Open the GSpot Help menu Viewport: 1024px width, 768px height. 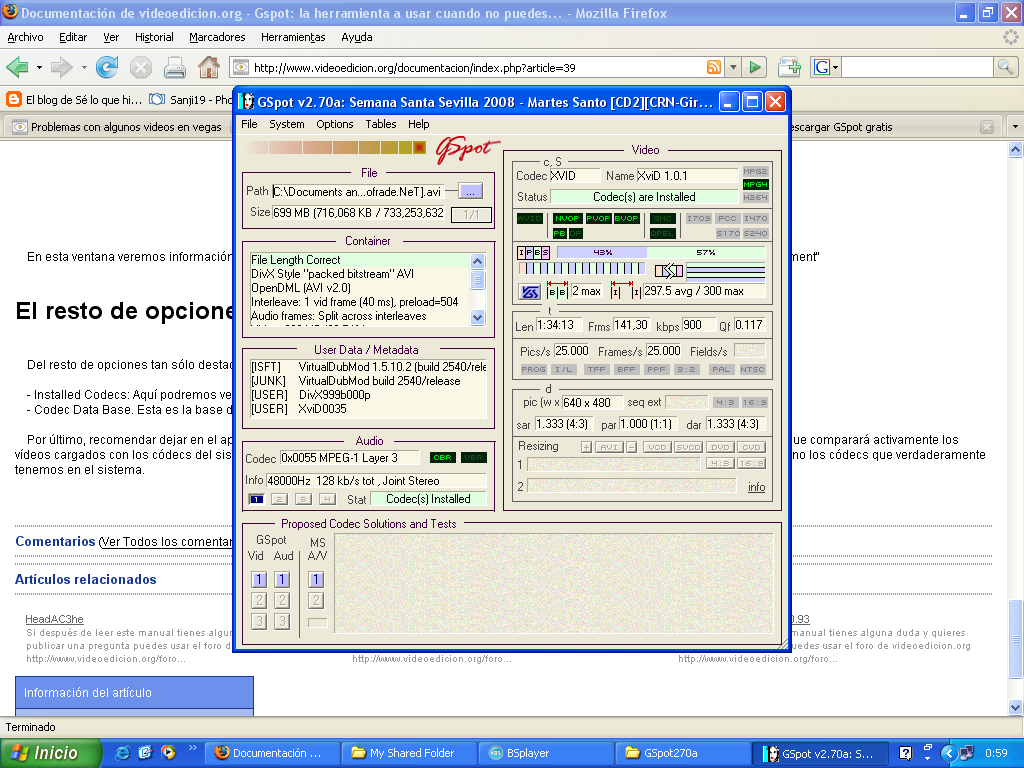pos(419,124)
